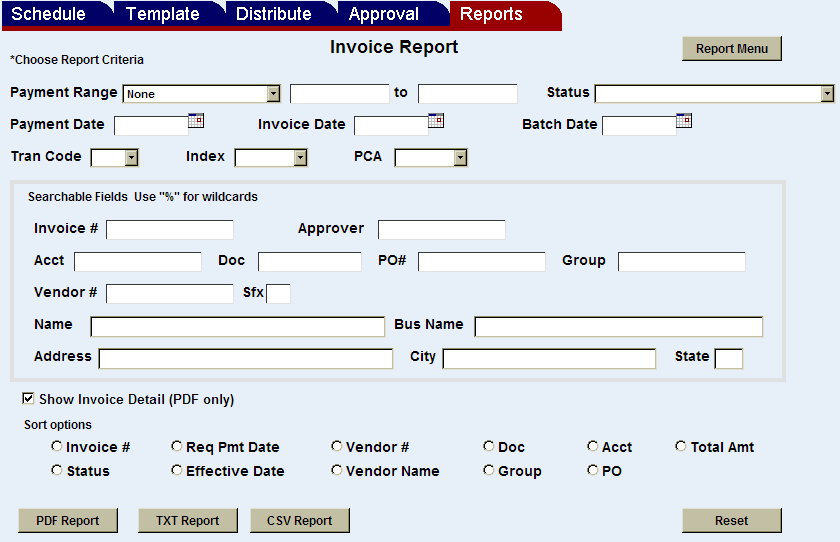Click the Invoice Date text field
This screenshot has height=542, width=840.
391,126
